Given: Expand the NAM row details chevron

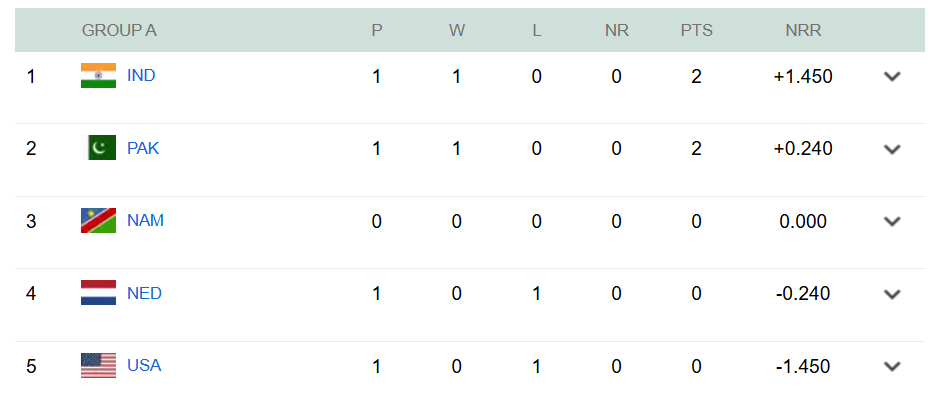Looking at the screenshot, I should [892, 221].
